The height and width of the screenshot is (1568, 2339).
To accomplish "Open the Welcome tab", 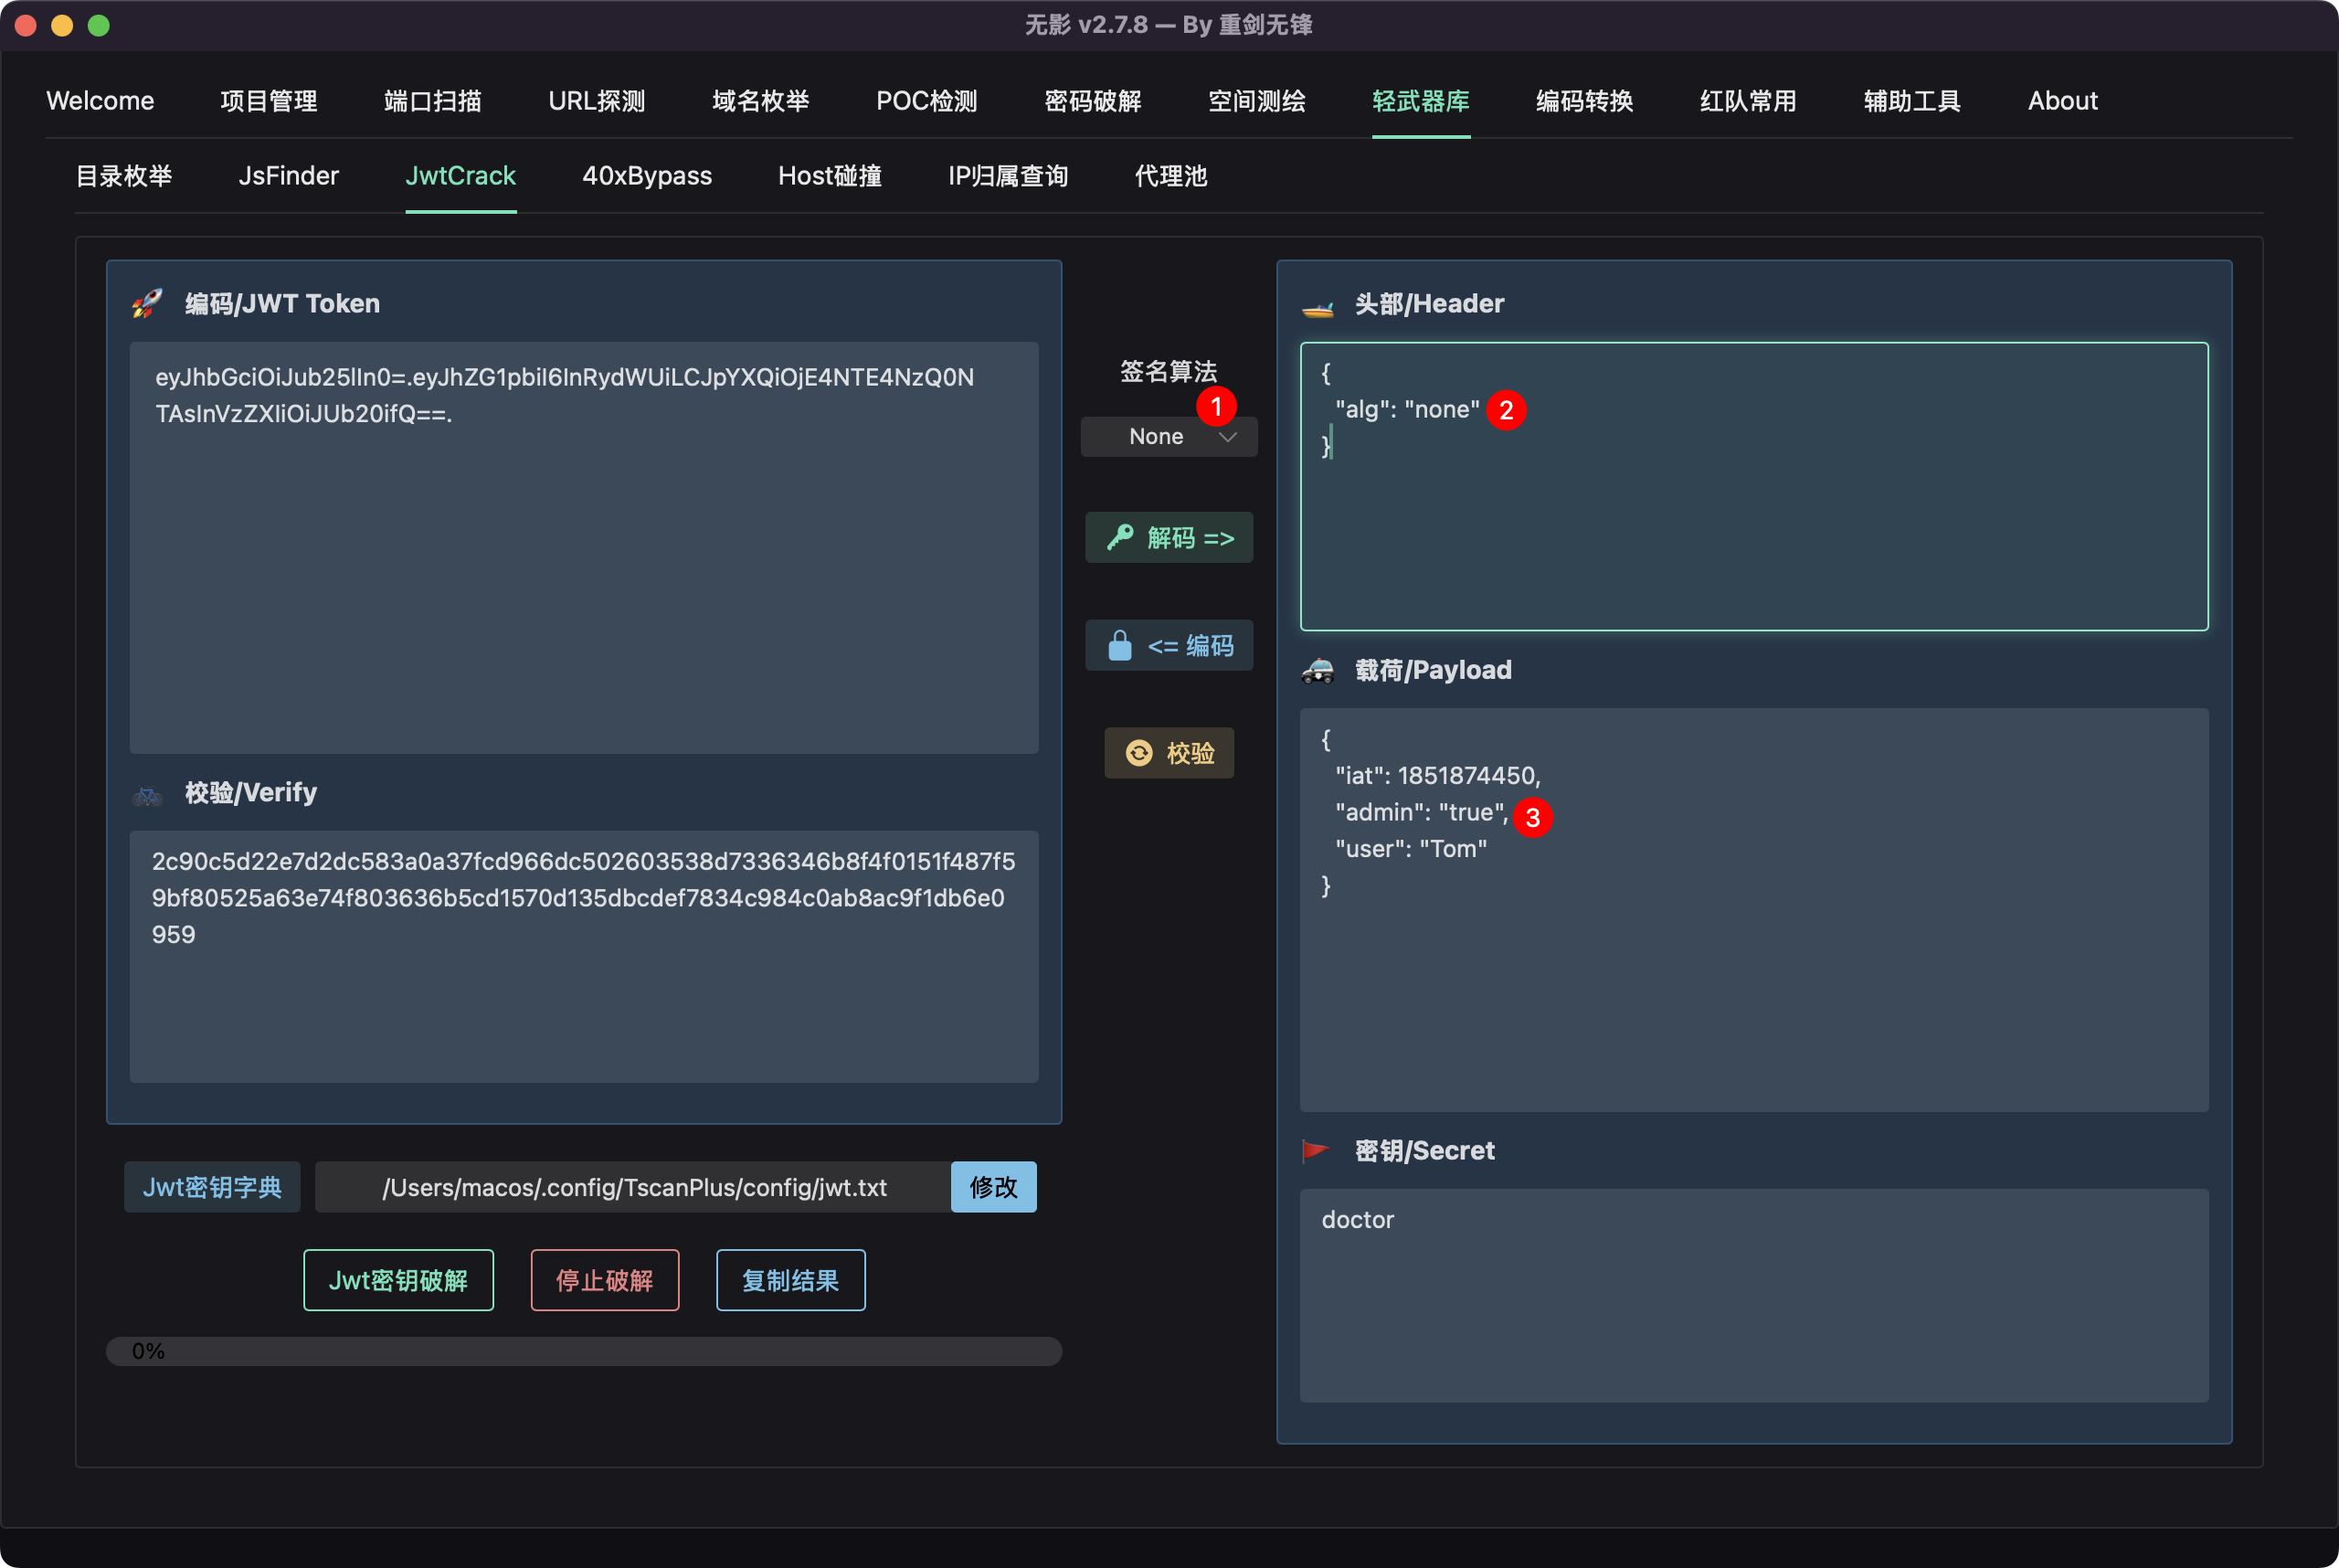I will tap(100, 101).
